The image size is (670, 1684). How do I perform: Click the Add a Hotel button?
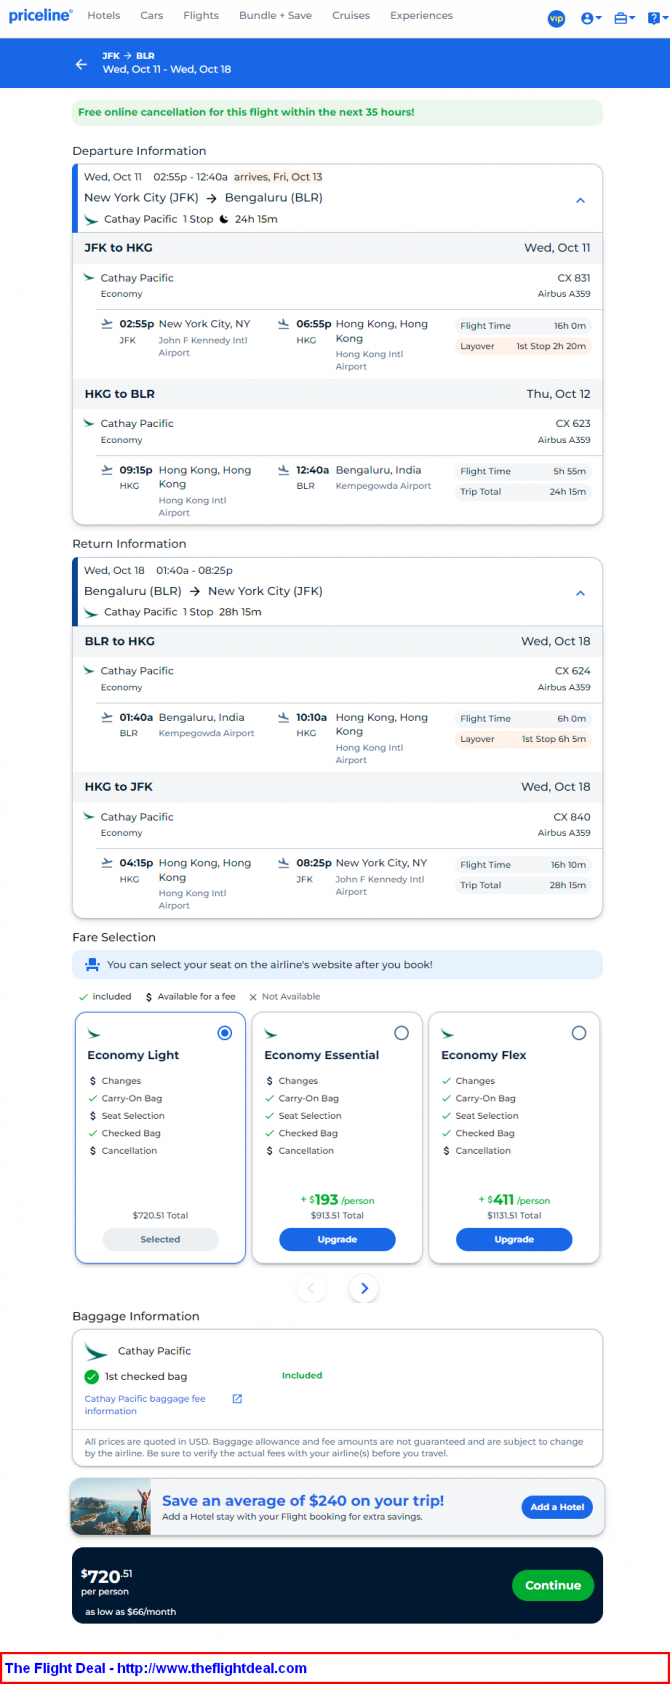(557, 1507)
